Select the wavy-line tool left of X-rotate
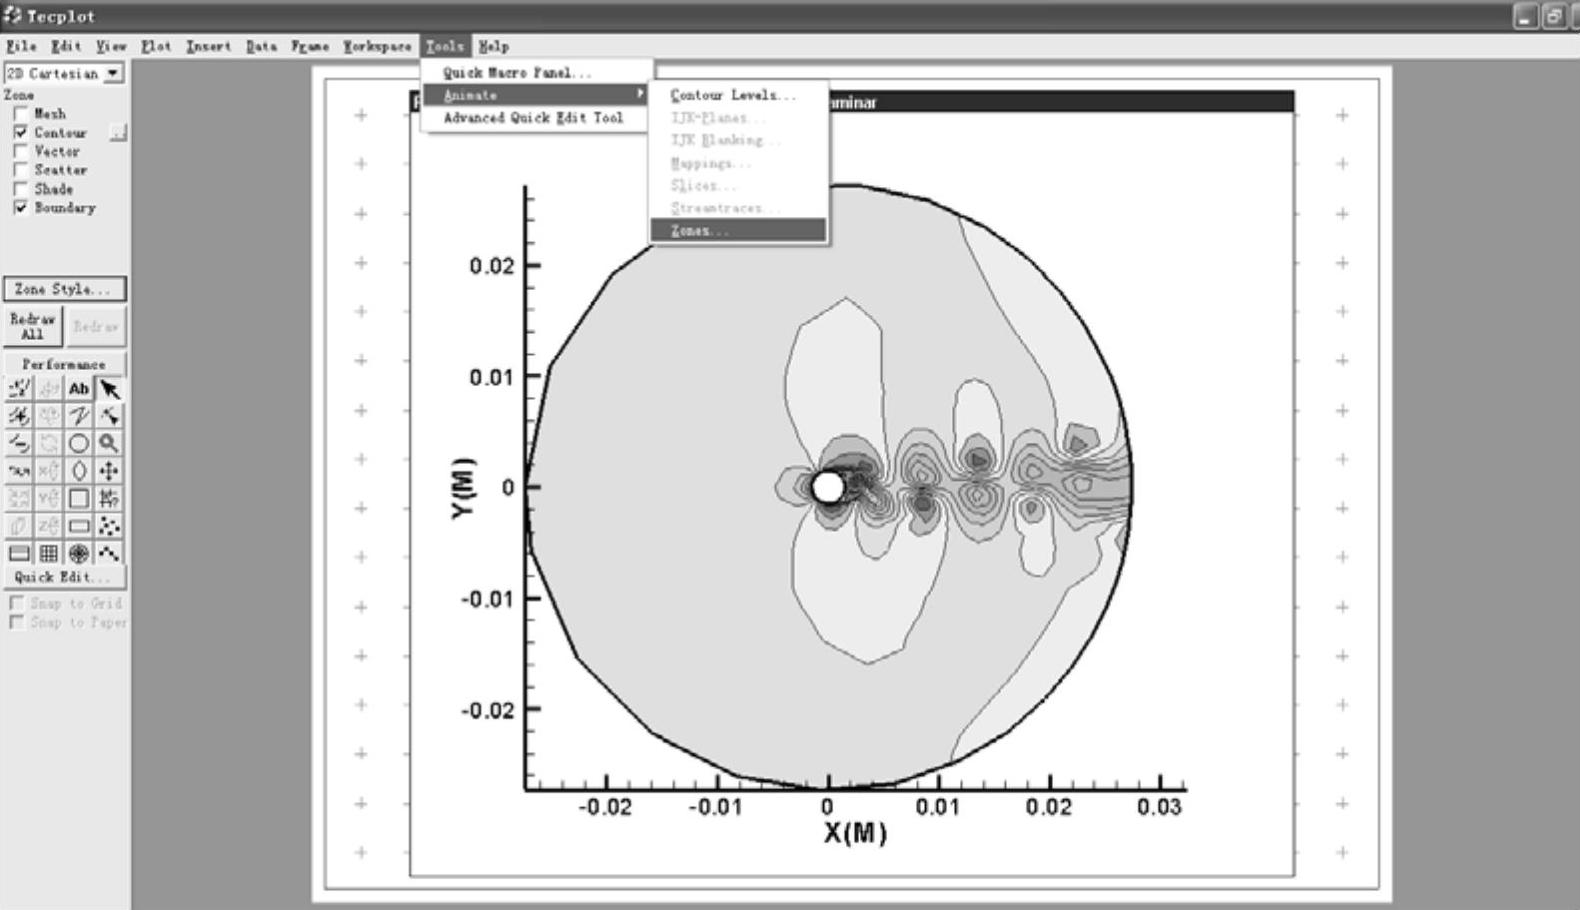The width and height of the screenshot is (1580, 910). tap(19, 471)
